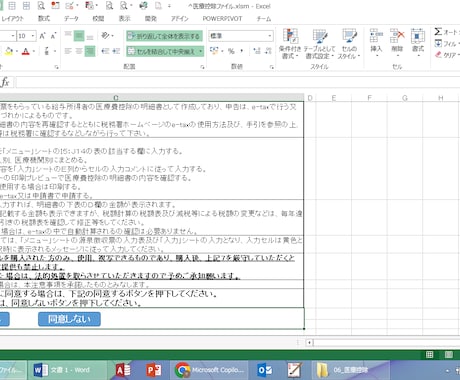Open conditional formatting (条件付き書式)

pyautogui.click(x=290, y=44)
